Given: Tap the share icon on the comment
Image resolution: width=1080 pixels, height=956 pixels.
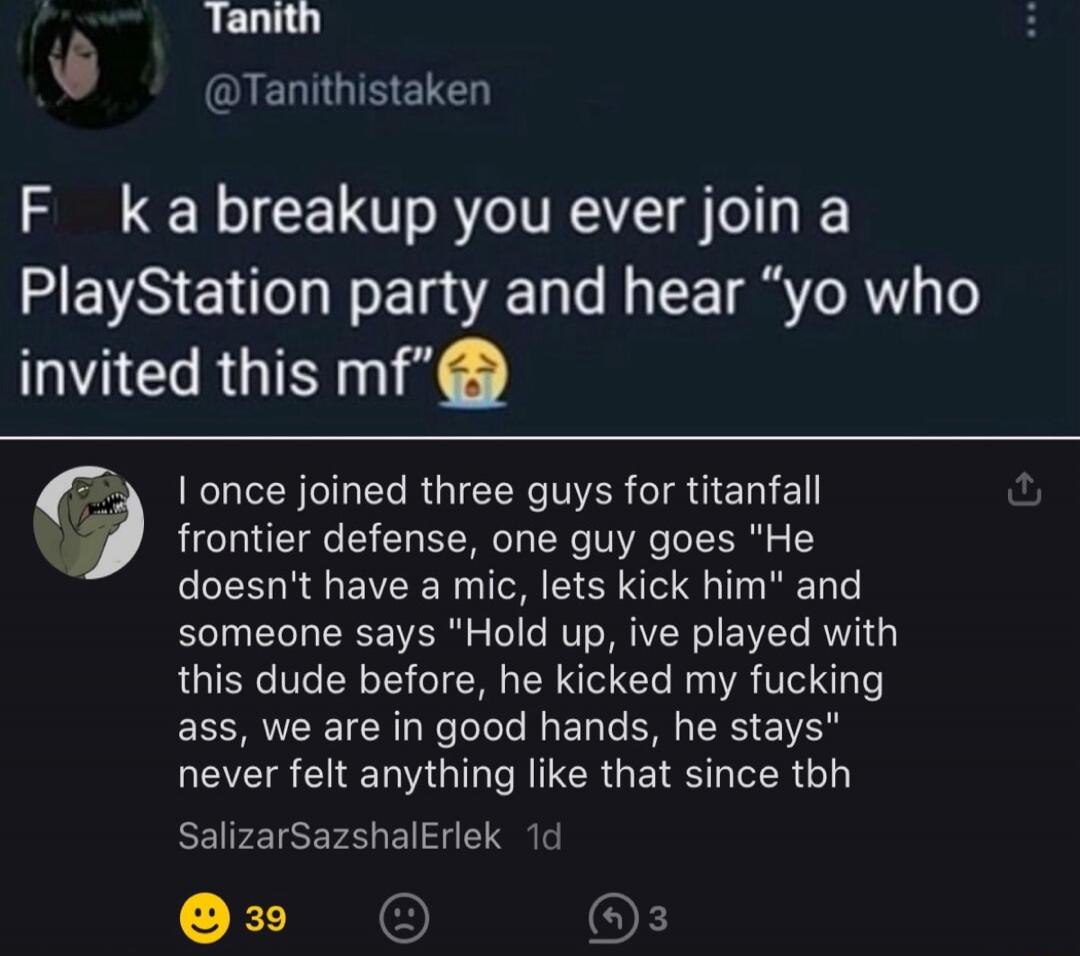Looking at the screenshot, I should pos(1024,489).
